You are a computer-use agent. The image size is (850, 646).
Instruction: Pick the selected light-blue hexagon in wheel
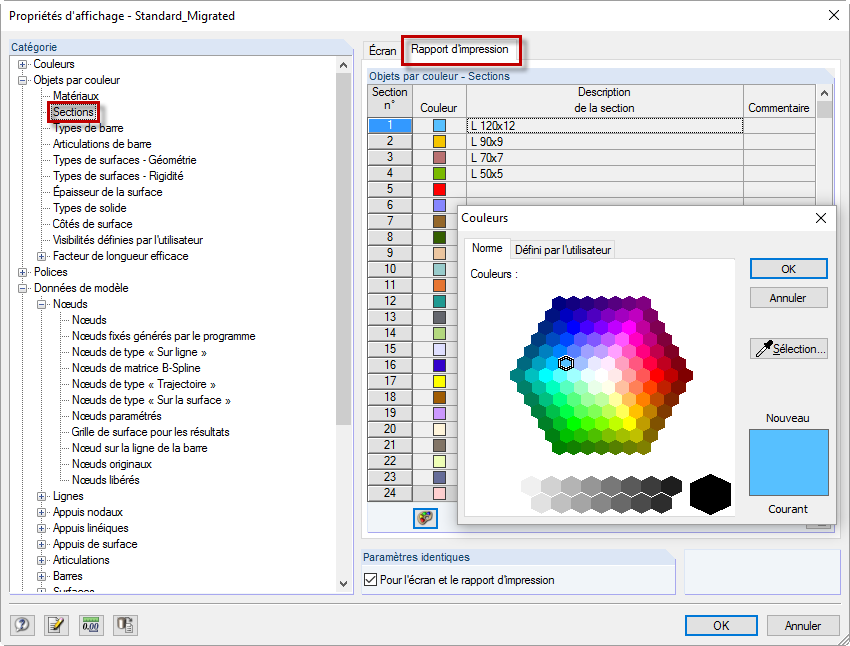tap(566, 363)
